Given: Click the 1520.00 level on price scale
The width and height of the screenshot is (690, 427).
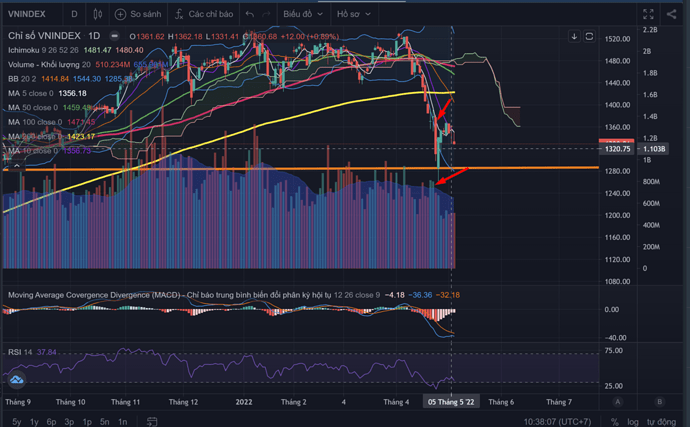Looking at the screenshot, I should pyautogui.click(x=617, y=39).
